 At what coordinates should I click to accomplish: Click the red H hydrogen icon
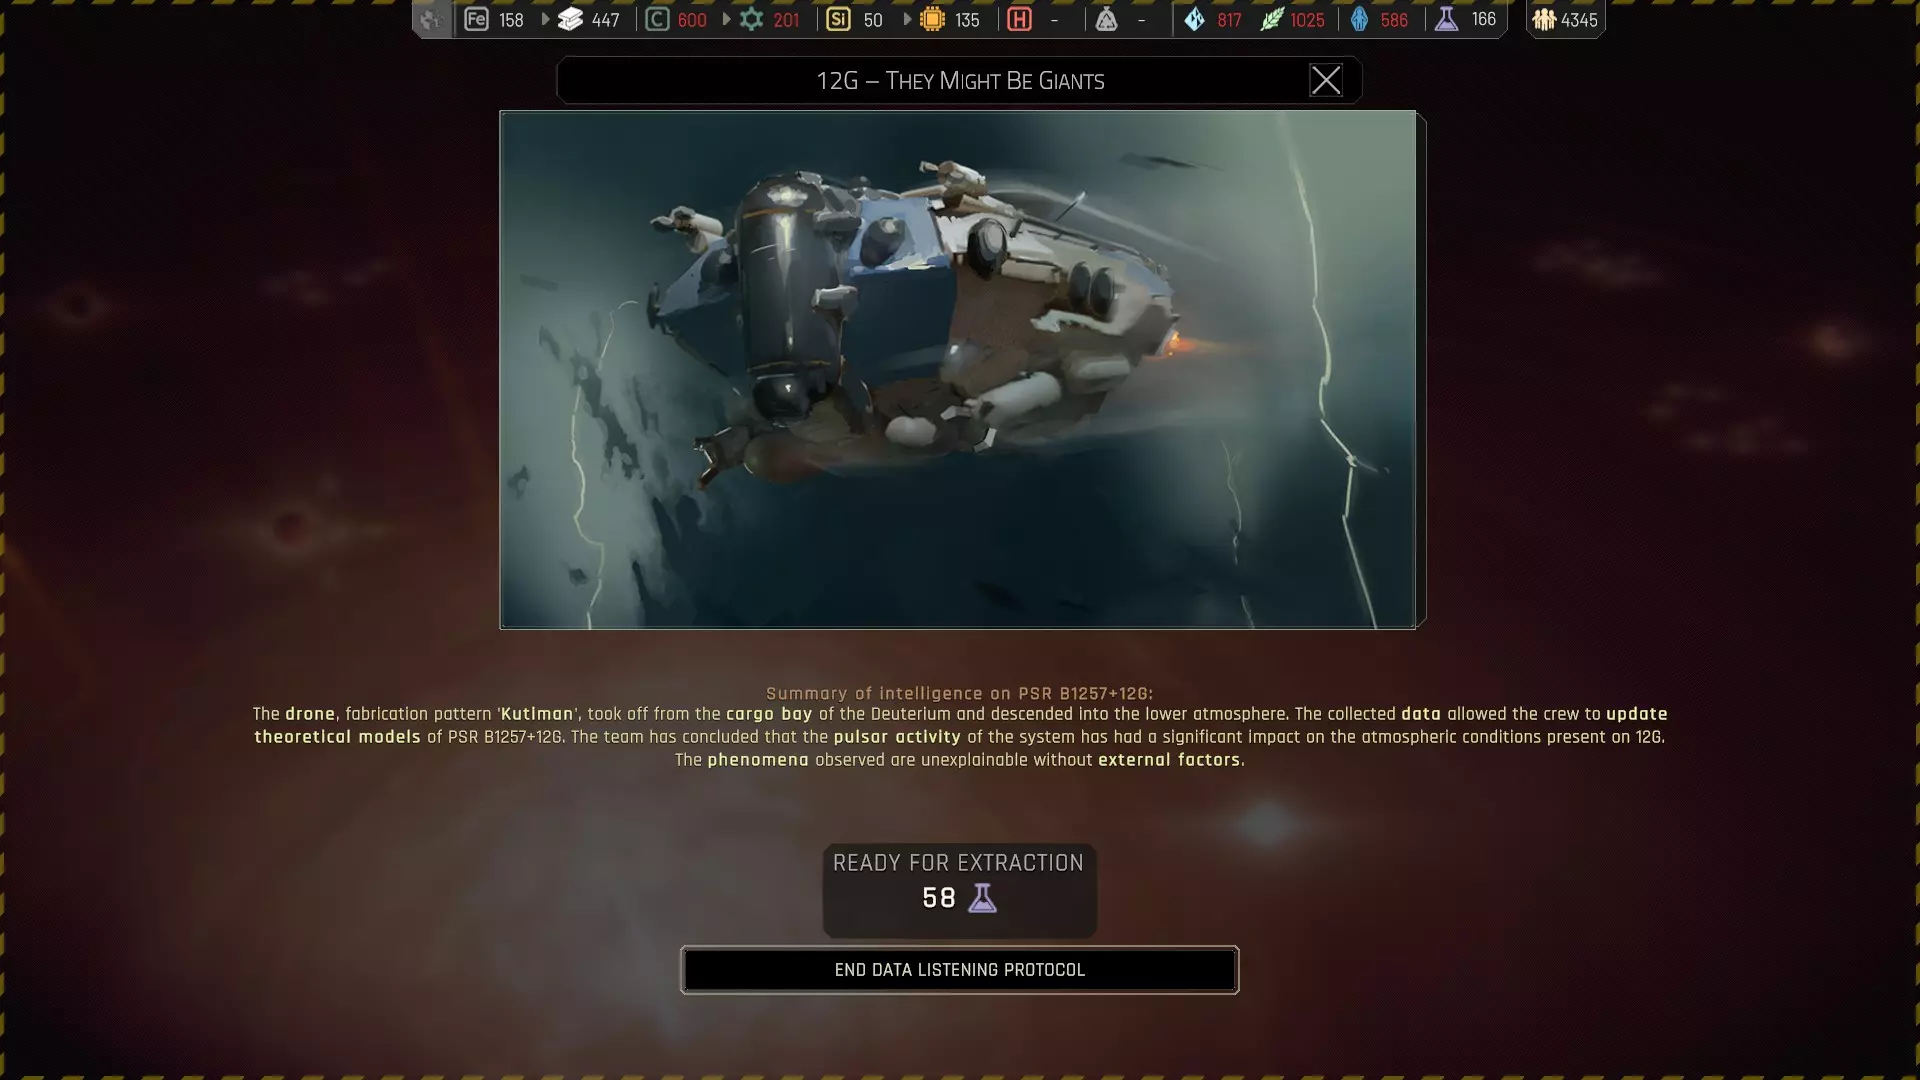1019,19
